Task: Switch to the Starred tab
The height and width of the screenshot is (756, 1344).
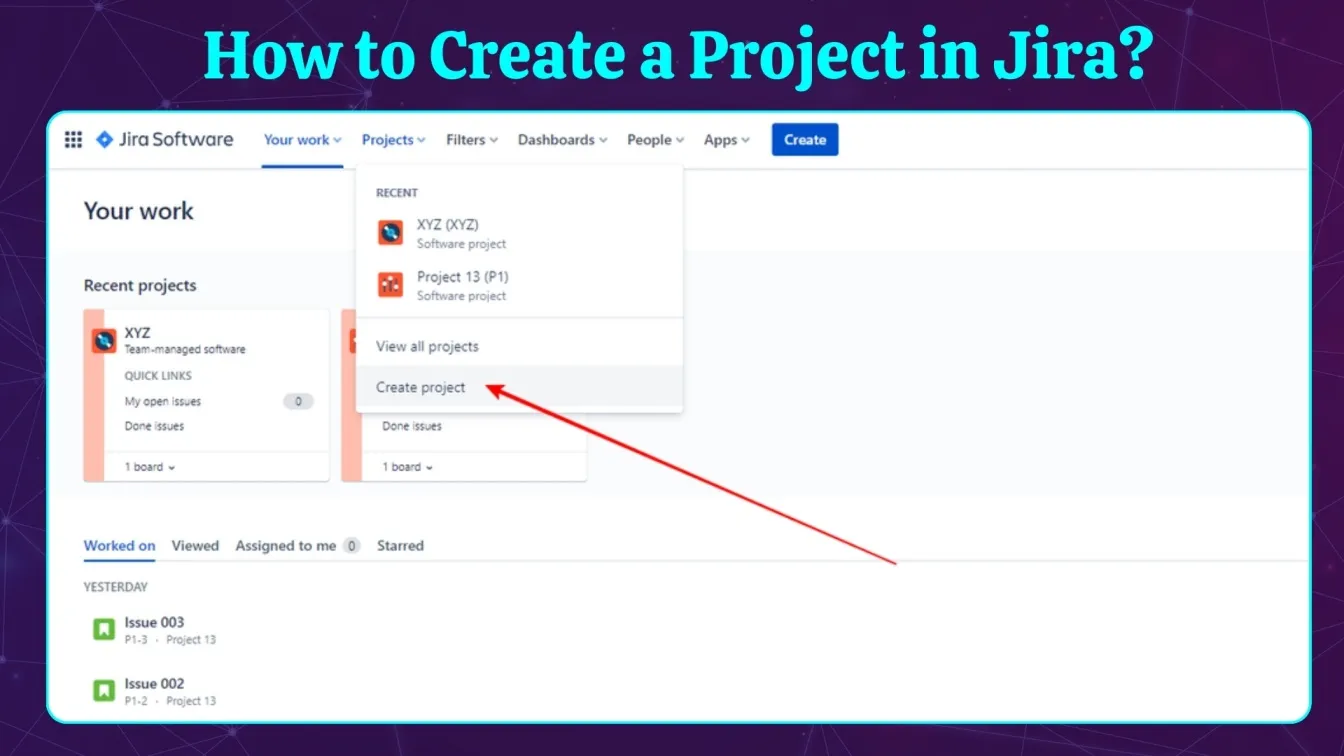Action: [x=400, y=546]
